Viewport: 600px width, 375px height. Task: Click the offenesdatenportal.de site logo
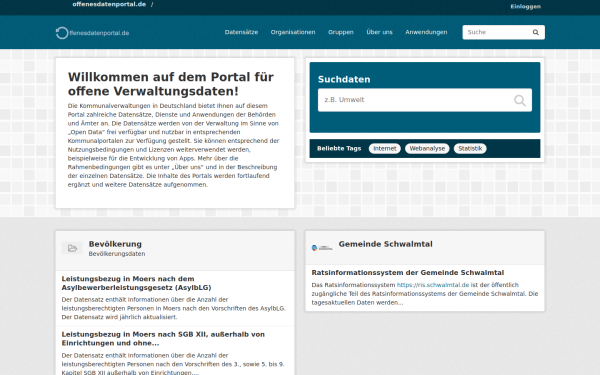92,33
